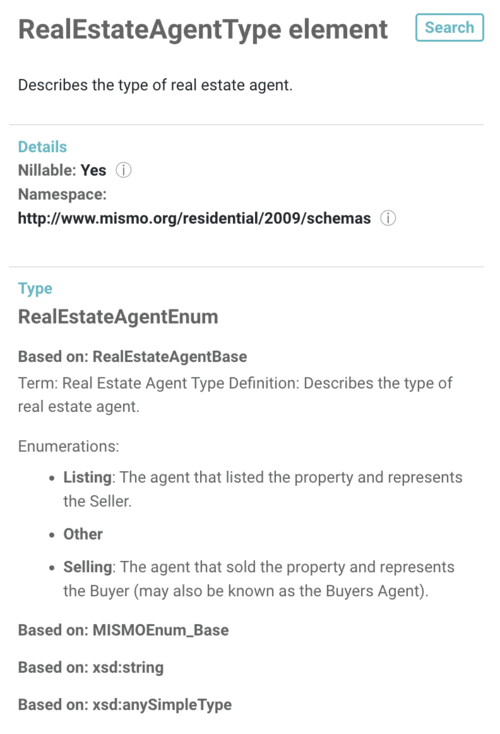Click the Based on: xsd:string line

tap(91, 668)
